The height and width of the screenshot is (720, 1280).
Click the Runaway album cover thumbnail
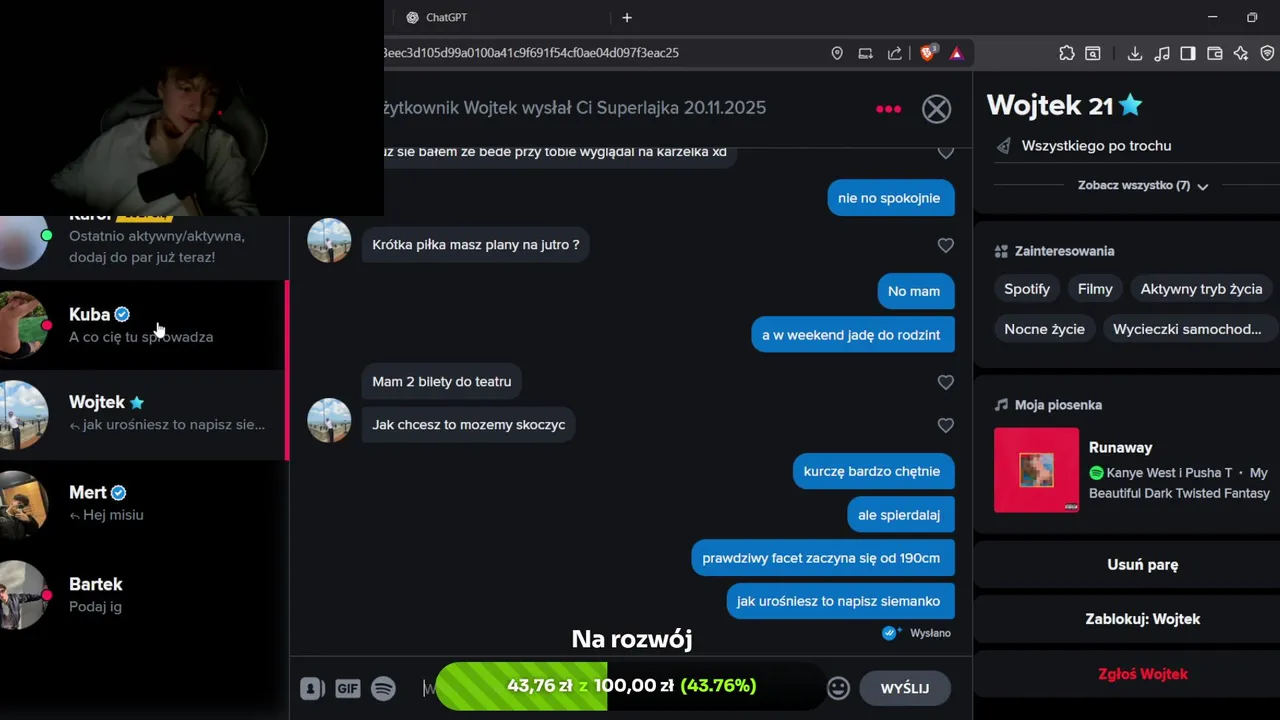point(1036,470)
